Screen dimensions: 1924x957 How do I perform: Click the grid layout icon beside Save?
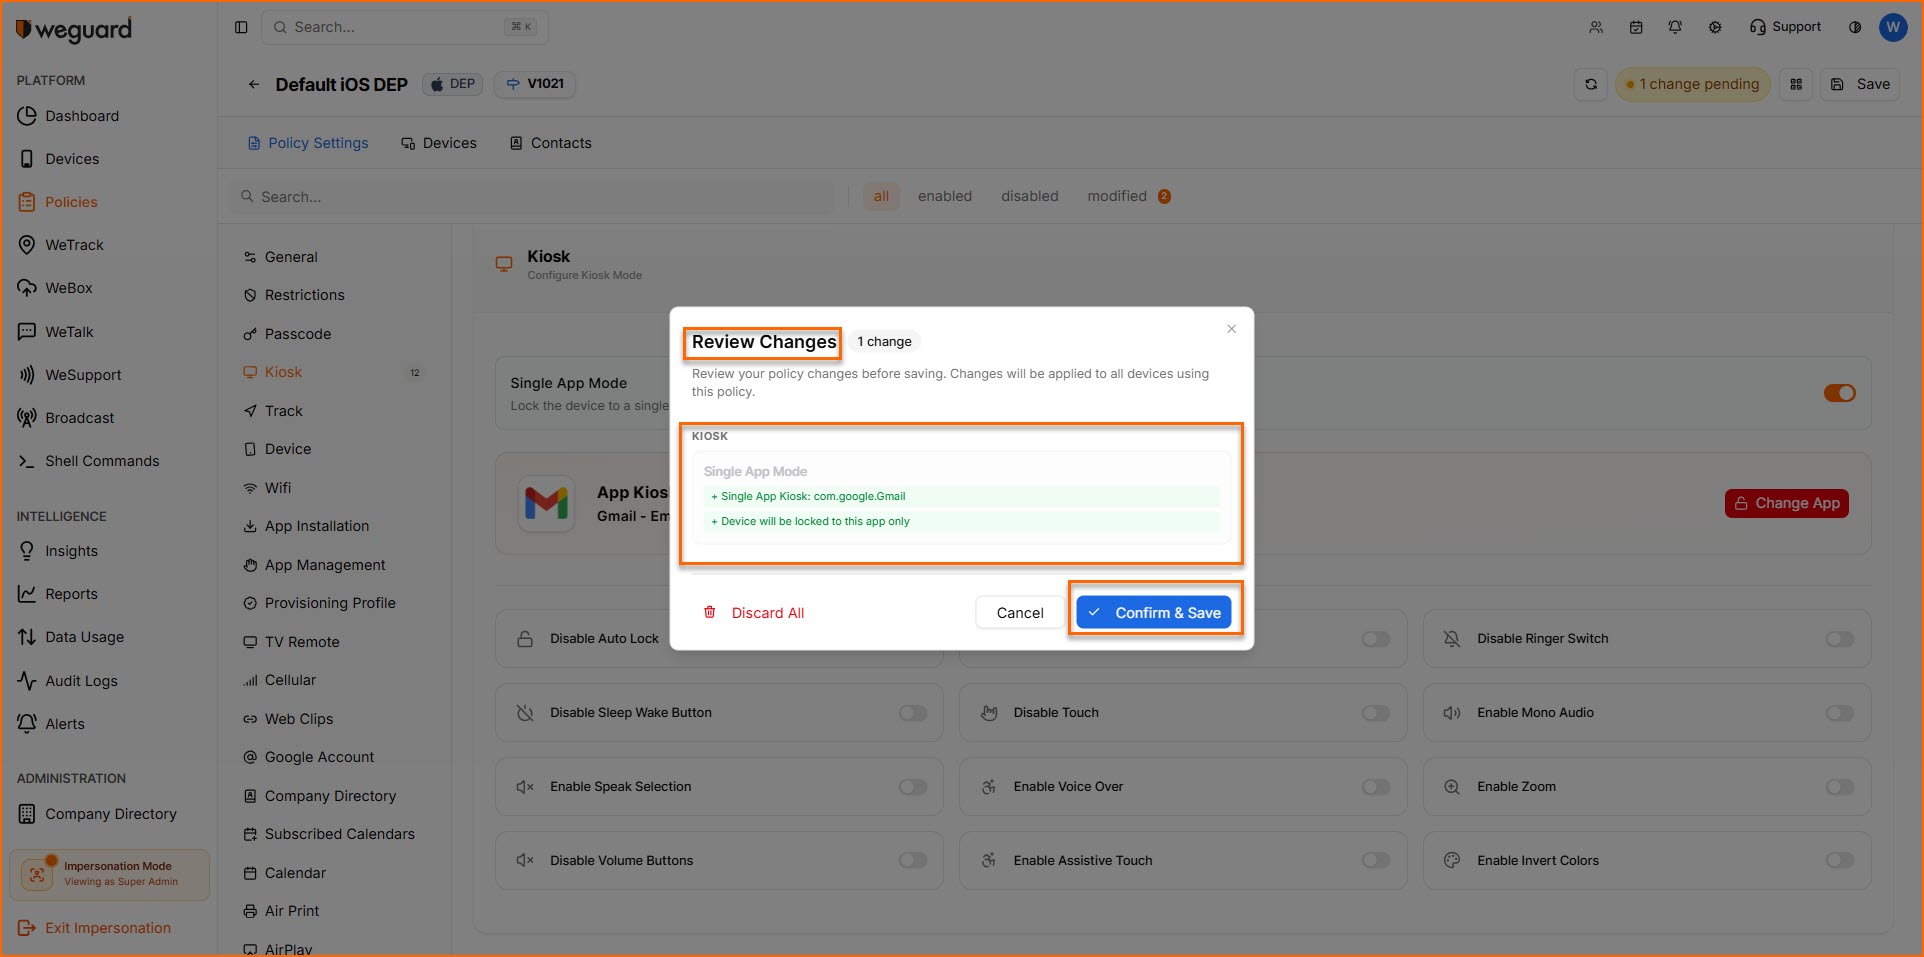(x=1796, y=84)
